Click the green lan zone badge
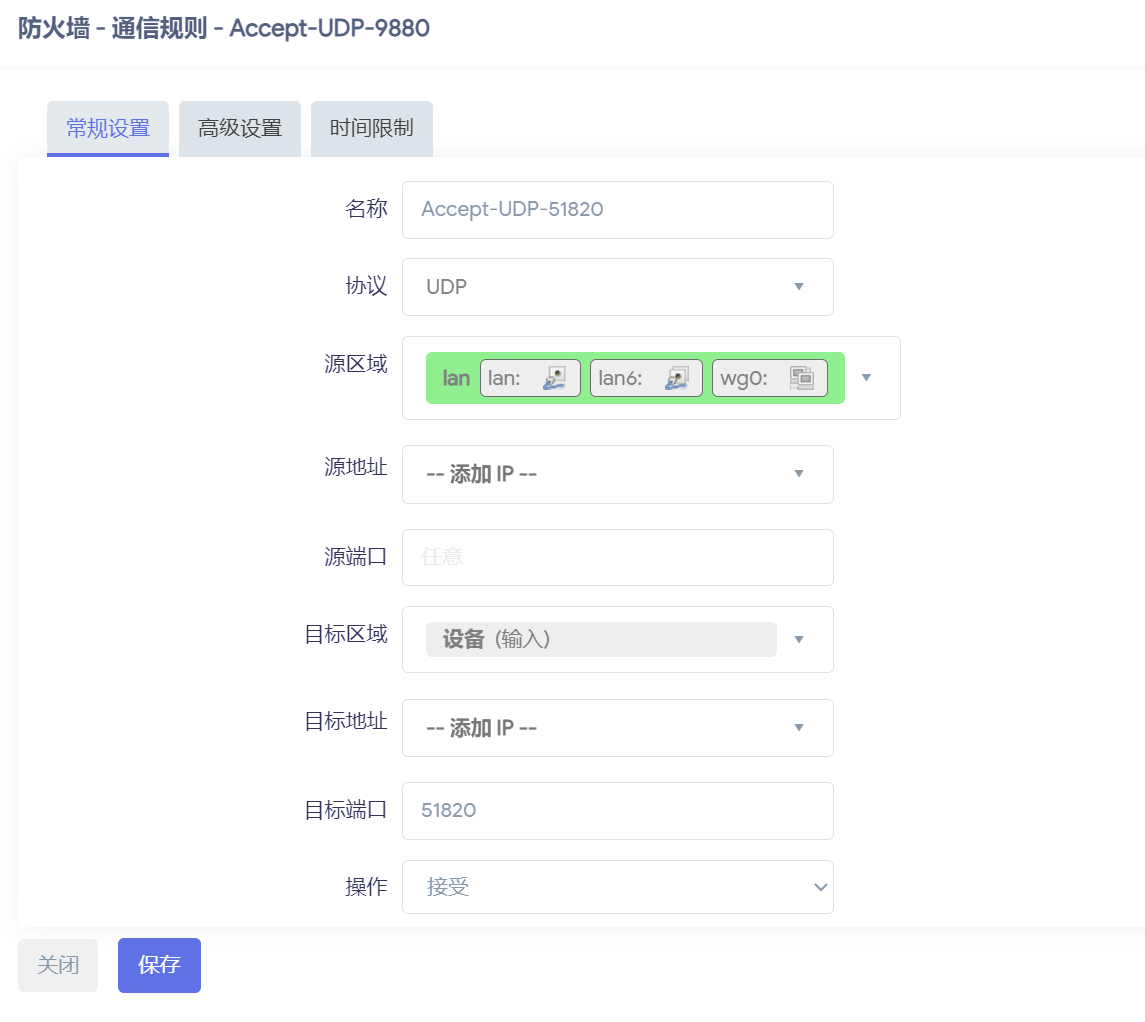 [x=456, y=378]
